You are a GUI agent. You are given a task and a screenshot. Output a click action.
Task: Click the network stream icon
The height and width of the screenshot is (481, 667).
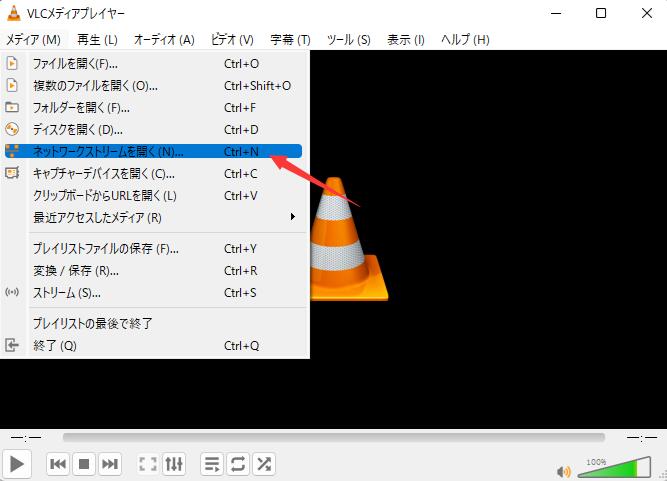pos(12,151)
